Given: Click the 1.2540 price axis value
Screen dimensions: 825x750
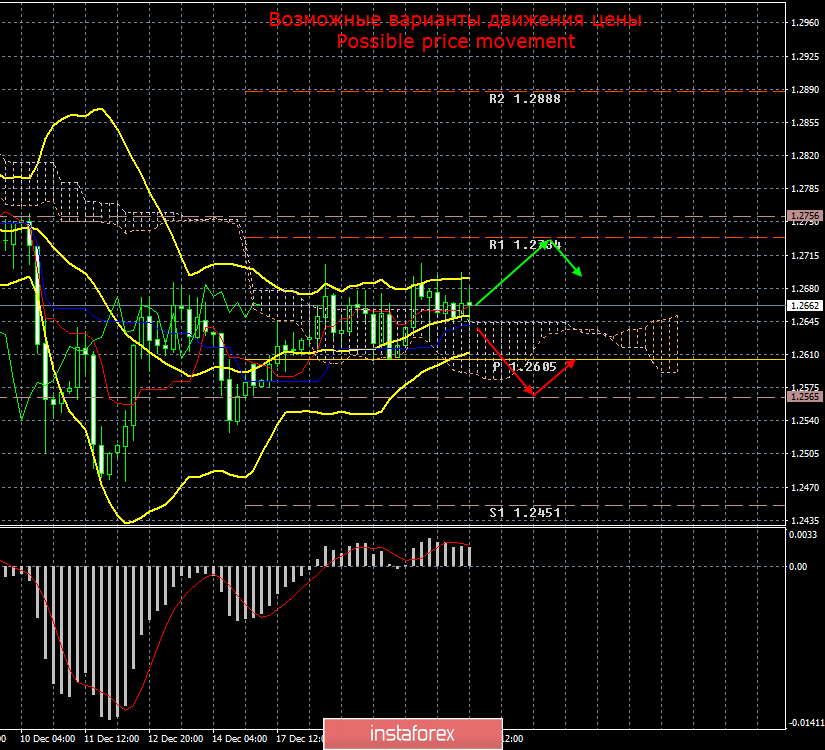Looking at the screenshot, I should 805,421.
